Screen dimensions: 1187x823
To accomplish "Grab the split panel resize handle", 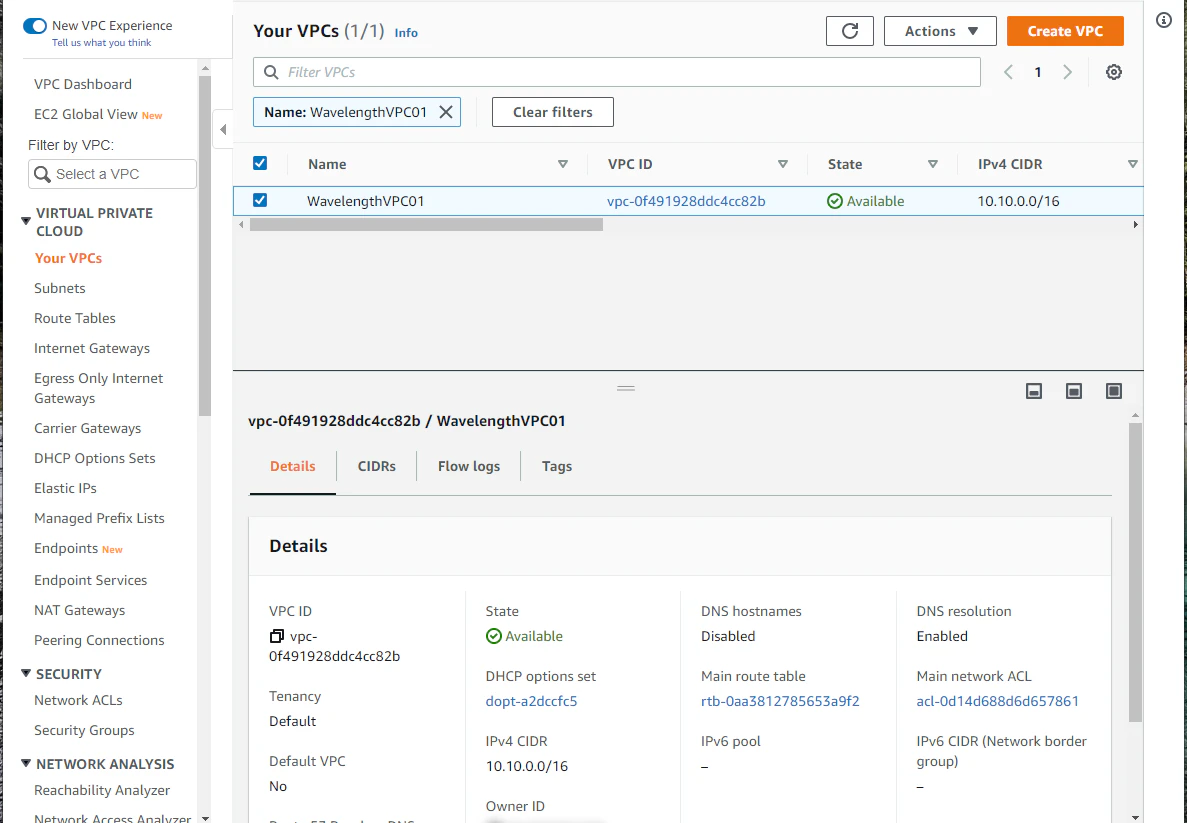I will point(625,388).
